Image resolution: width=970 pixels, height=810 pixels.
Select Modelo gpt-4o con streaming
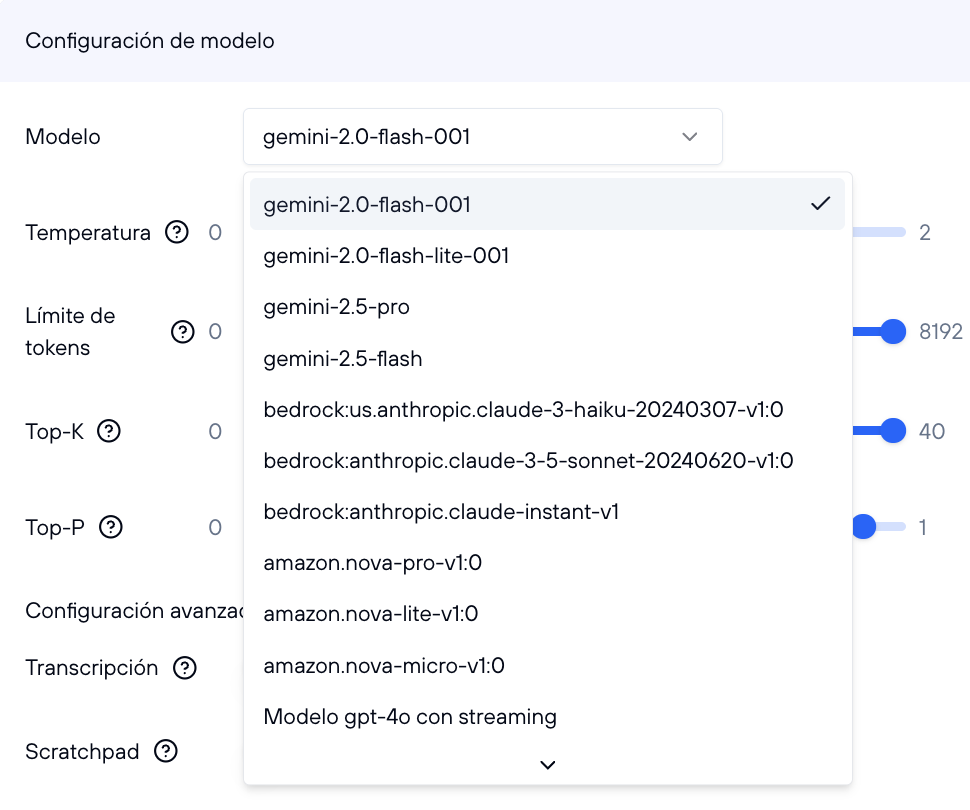pyautogui.click(x=409, y=717)
